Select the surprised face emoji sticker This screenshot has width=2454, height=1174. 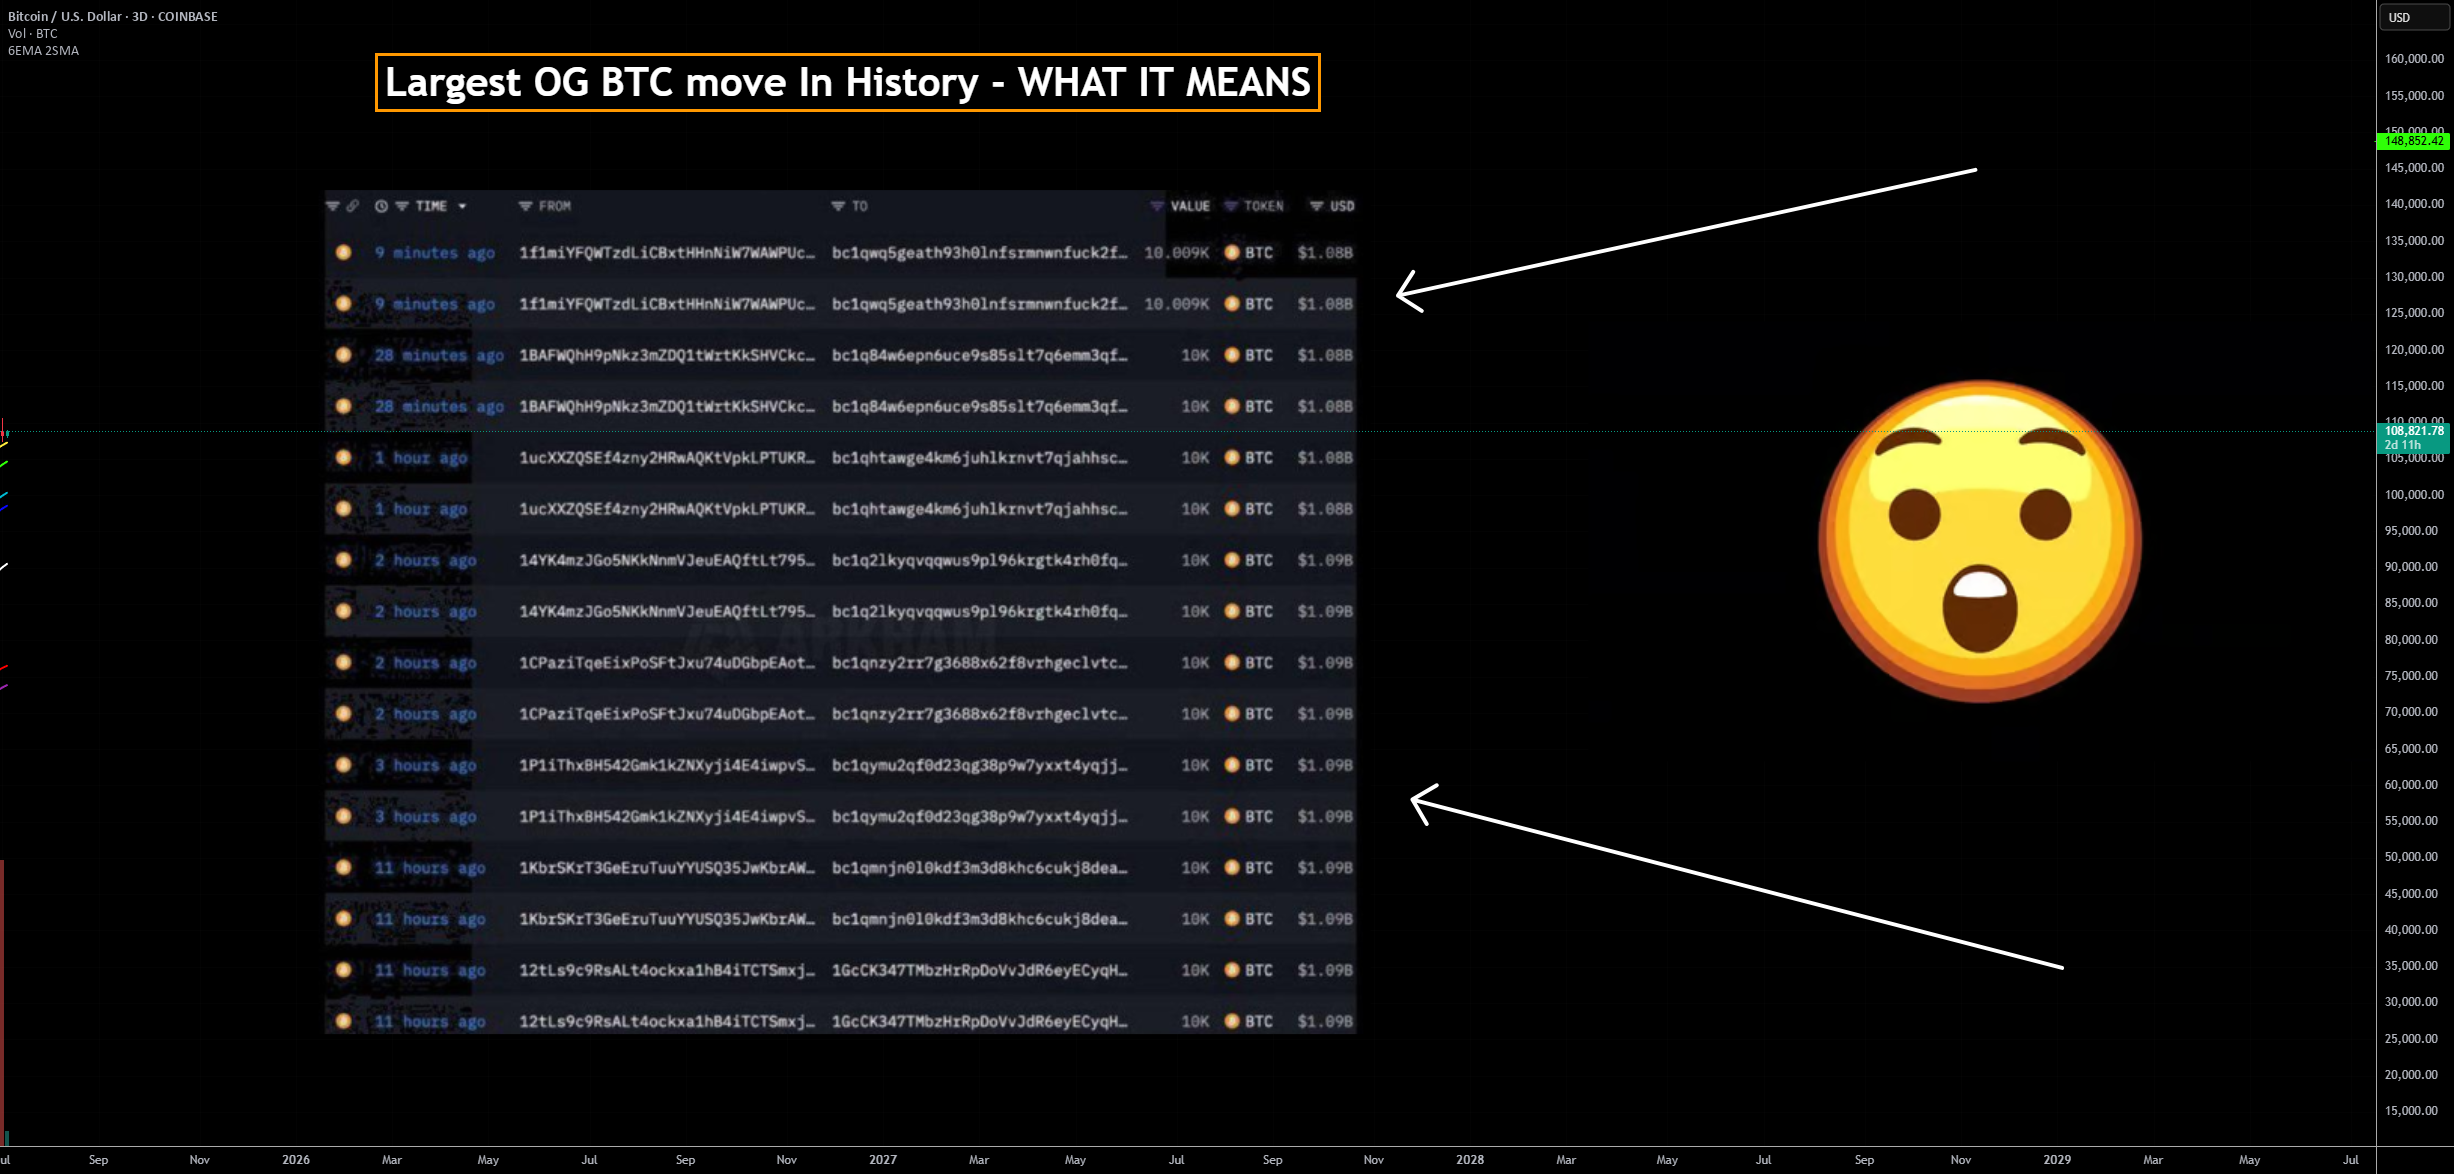pos(1979,541)
